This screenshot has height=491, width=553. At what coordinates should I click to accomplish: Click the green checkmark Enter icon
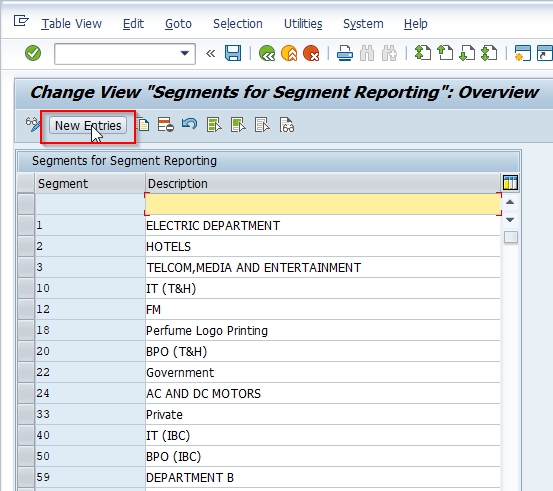33,53
